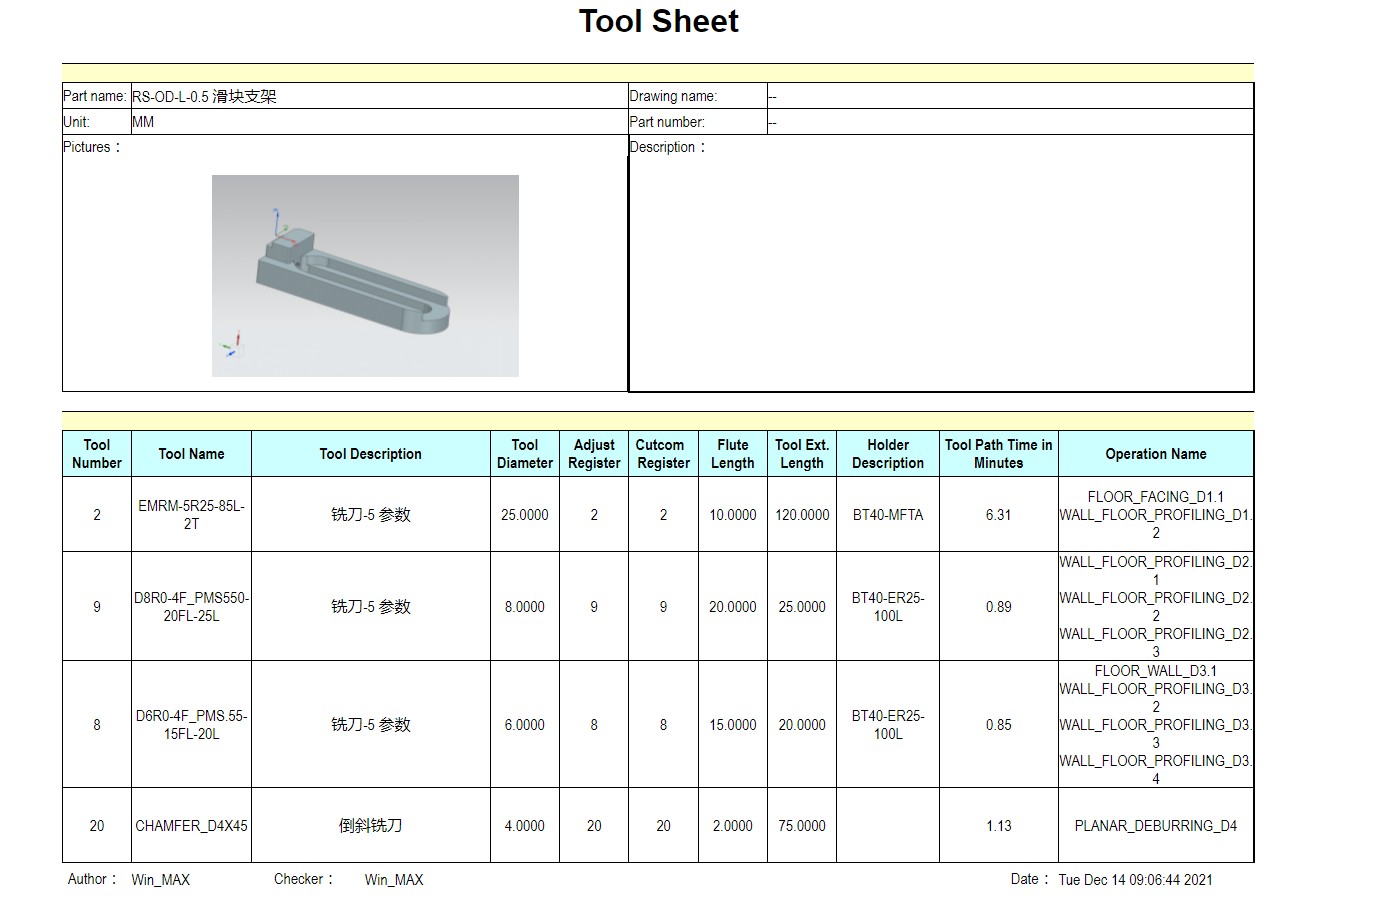
Task: Click the Pictures label
Action: point(92,147)
